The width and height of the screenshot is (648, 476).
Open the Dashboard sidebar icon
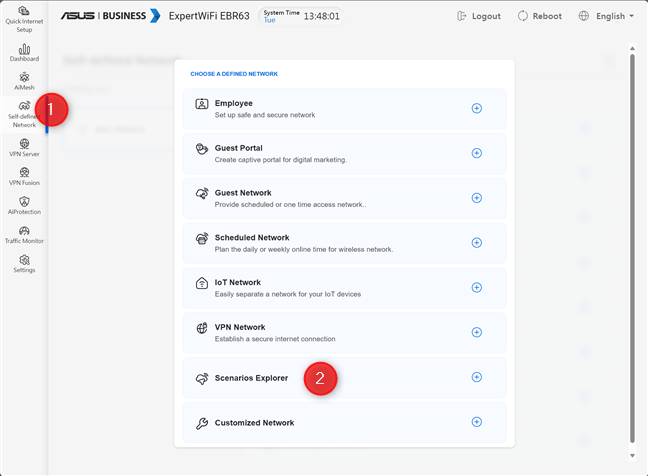tap(24, 52)
